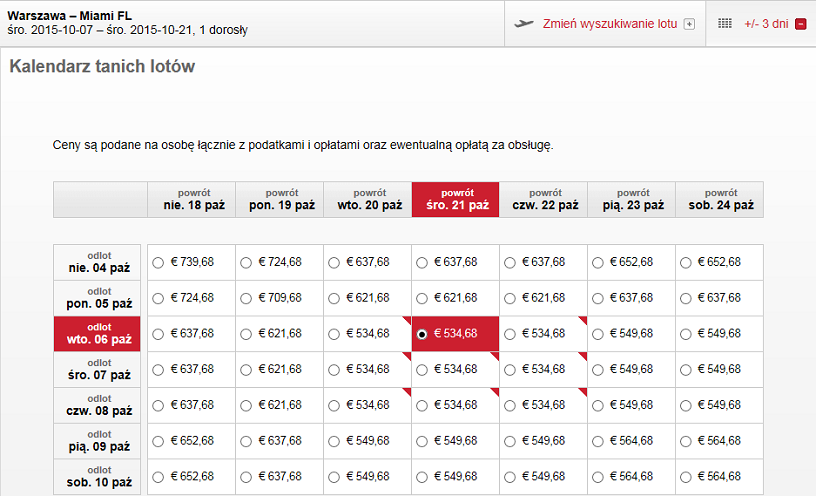Select departure row header wto. 06 paź

[x=97, y=334]
